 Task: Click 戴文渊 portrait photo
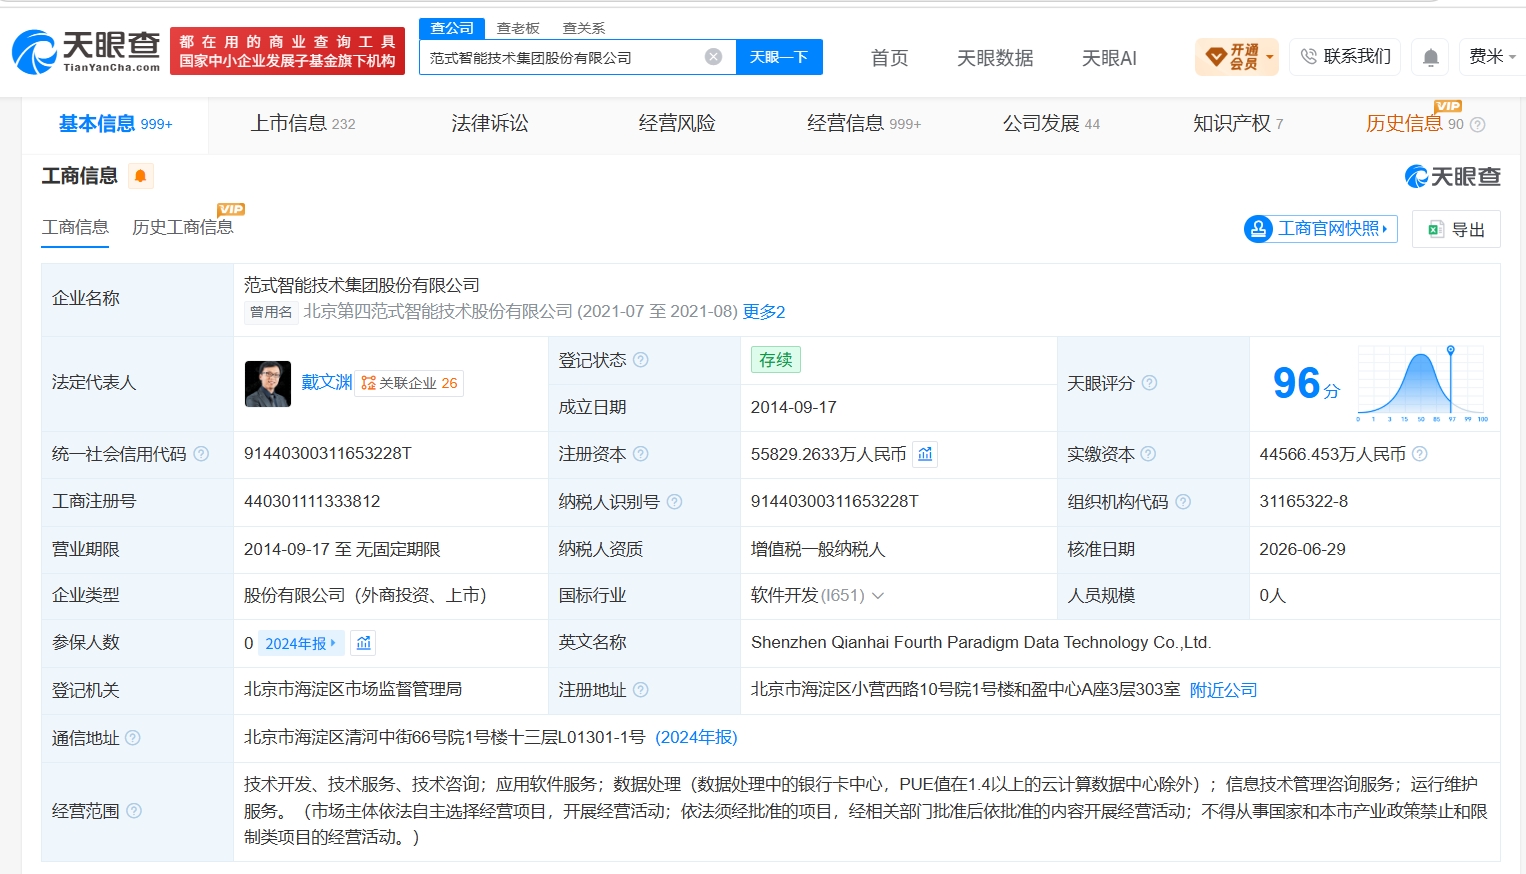[x=268, y=384]
